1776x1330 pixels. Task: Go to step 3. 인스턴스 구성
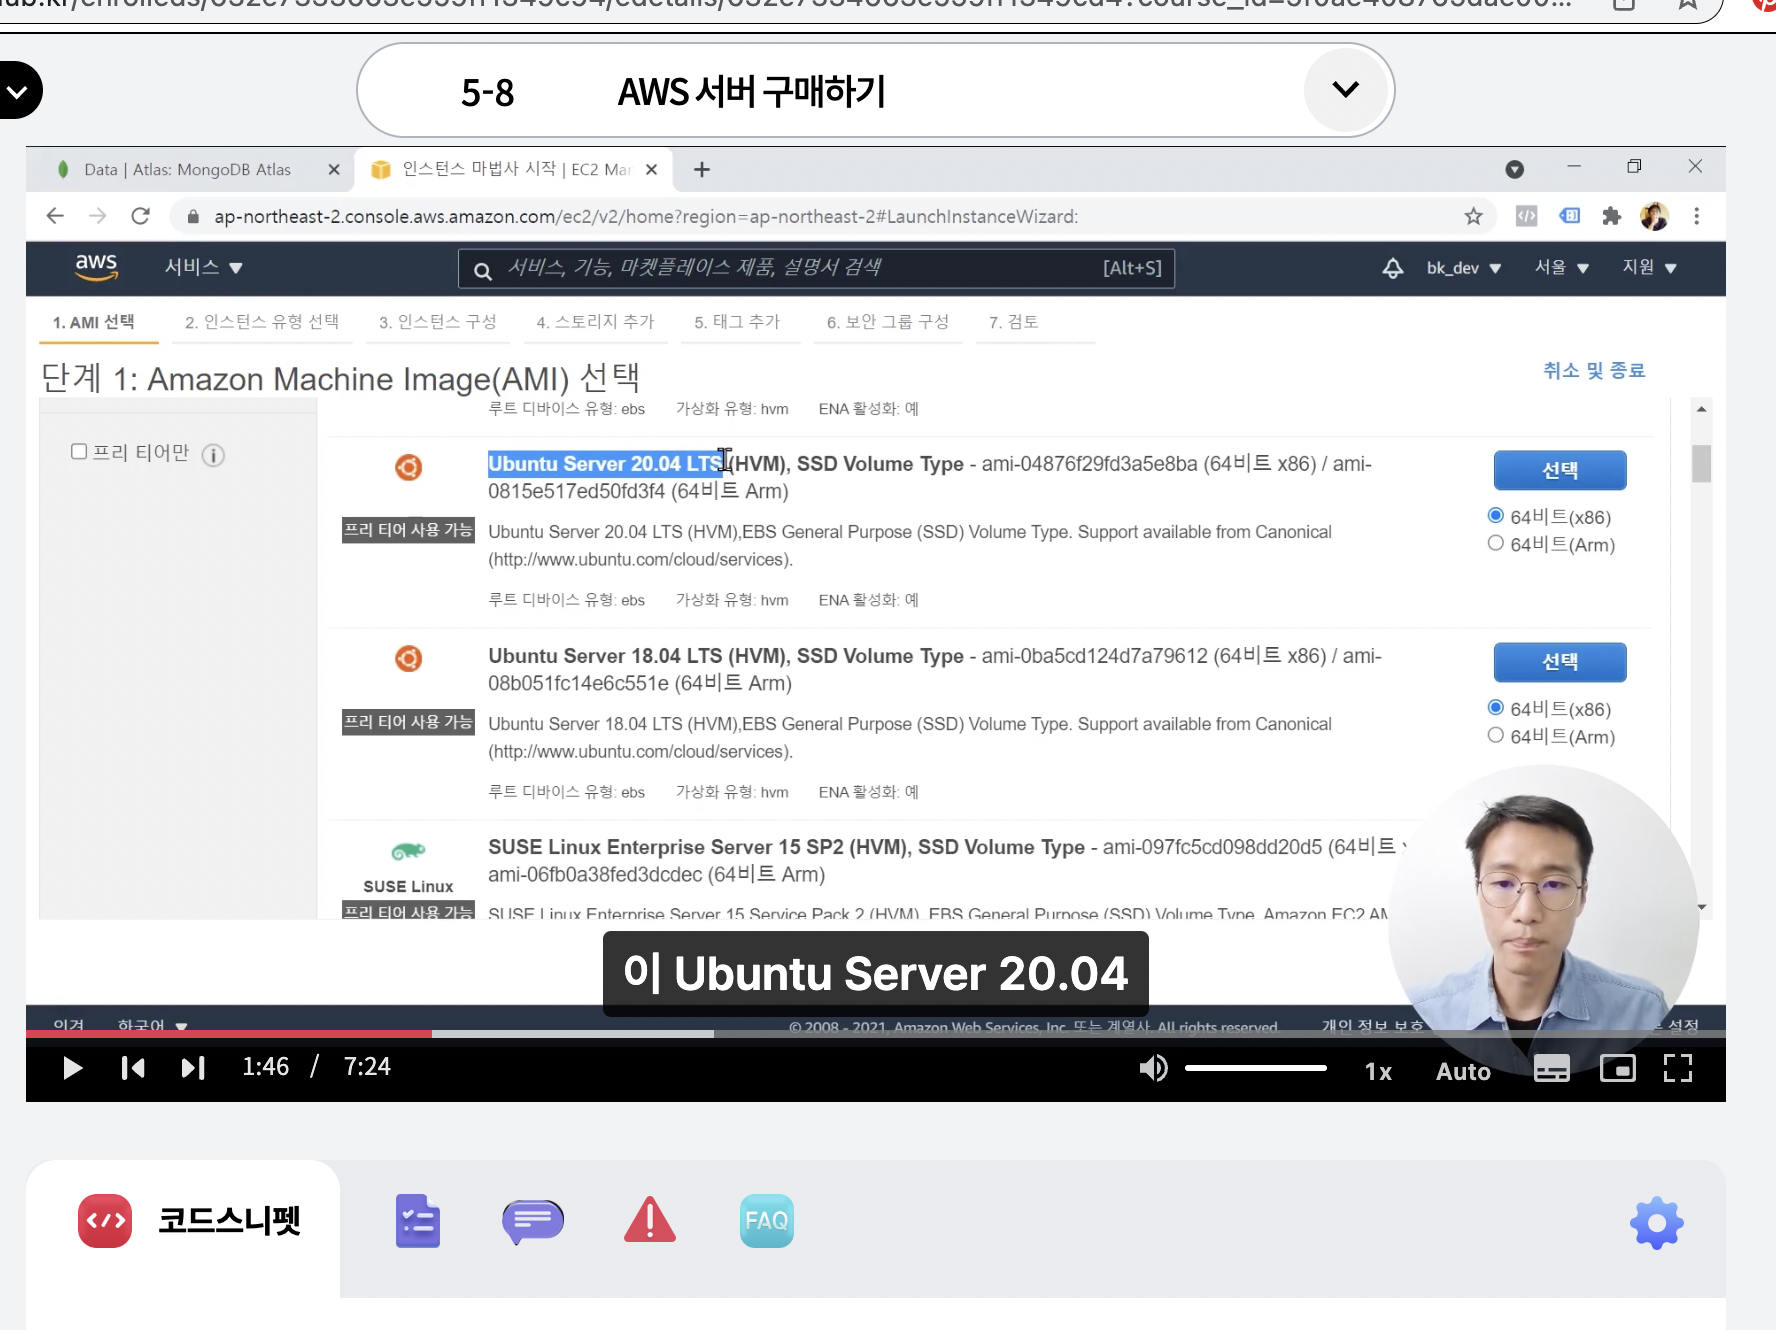coord(437,322)
